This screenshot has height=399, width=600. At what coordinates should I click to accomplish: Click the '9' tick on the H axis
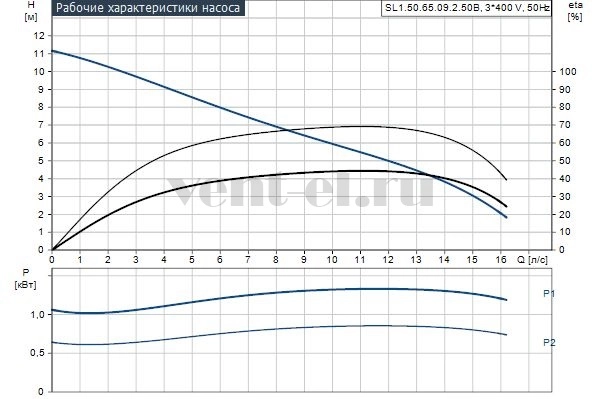41,89
